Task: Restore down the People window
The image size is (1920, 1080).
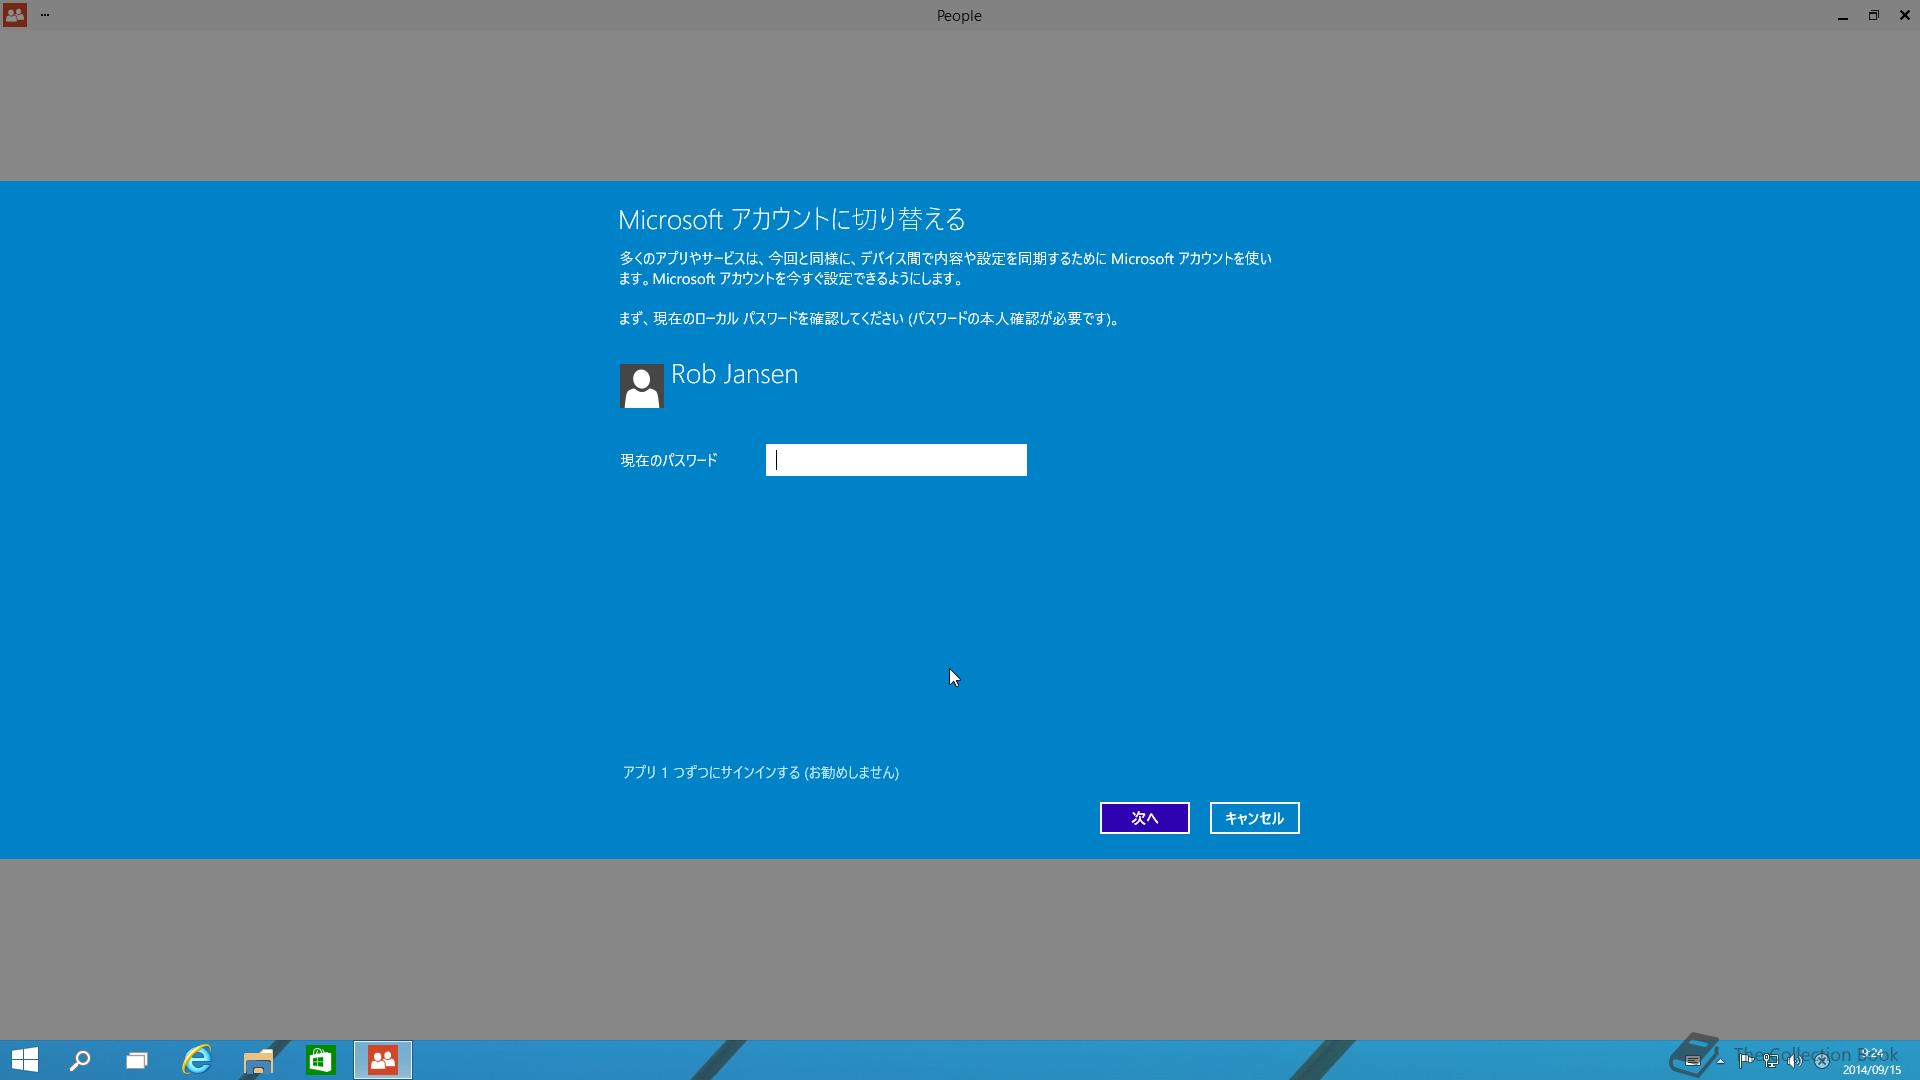Action: pyautogui.click(x=1874, y=15)
